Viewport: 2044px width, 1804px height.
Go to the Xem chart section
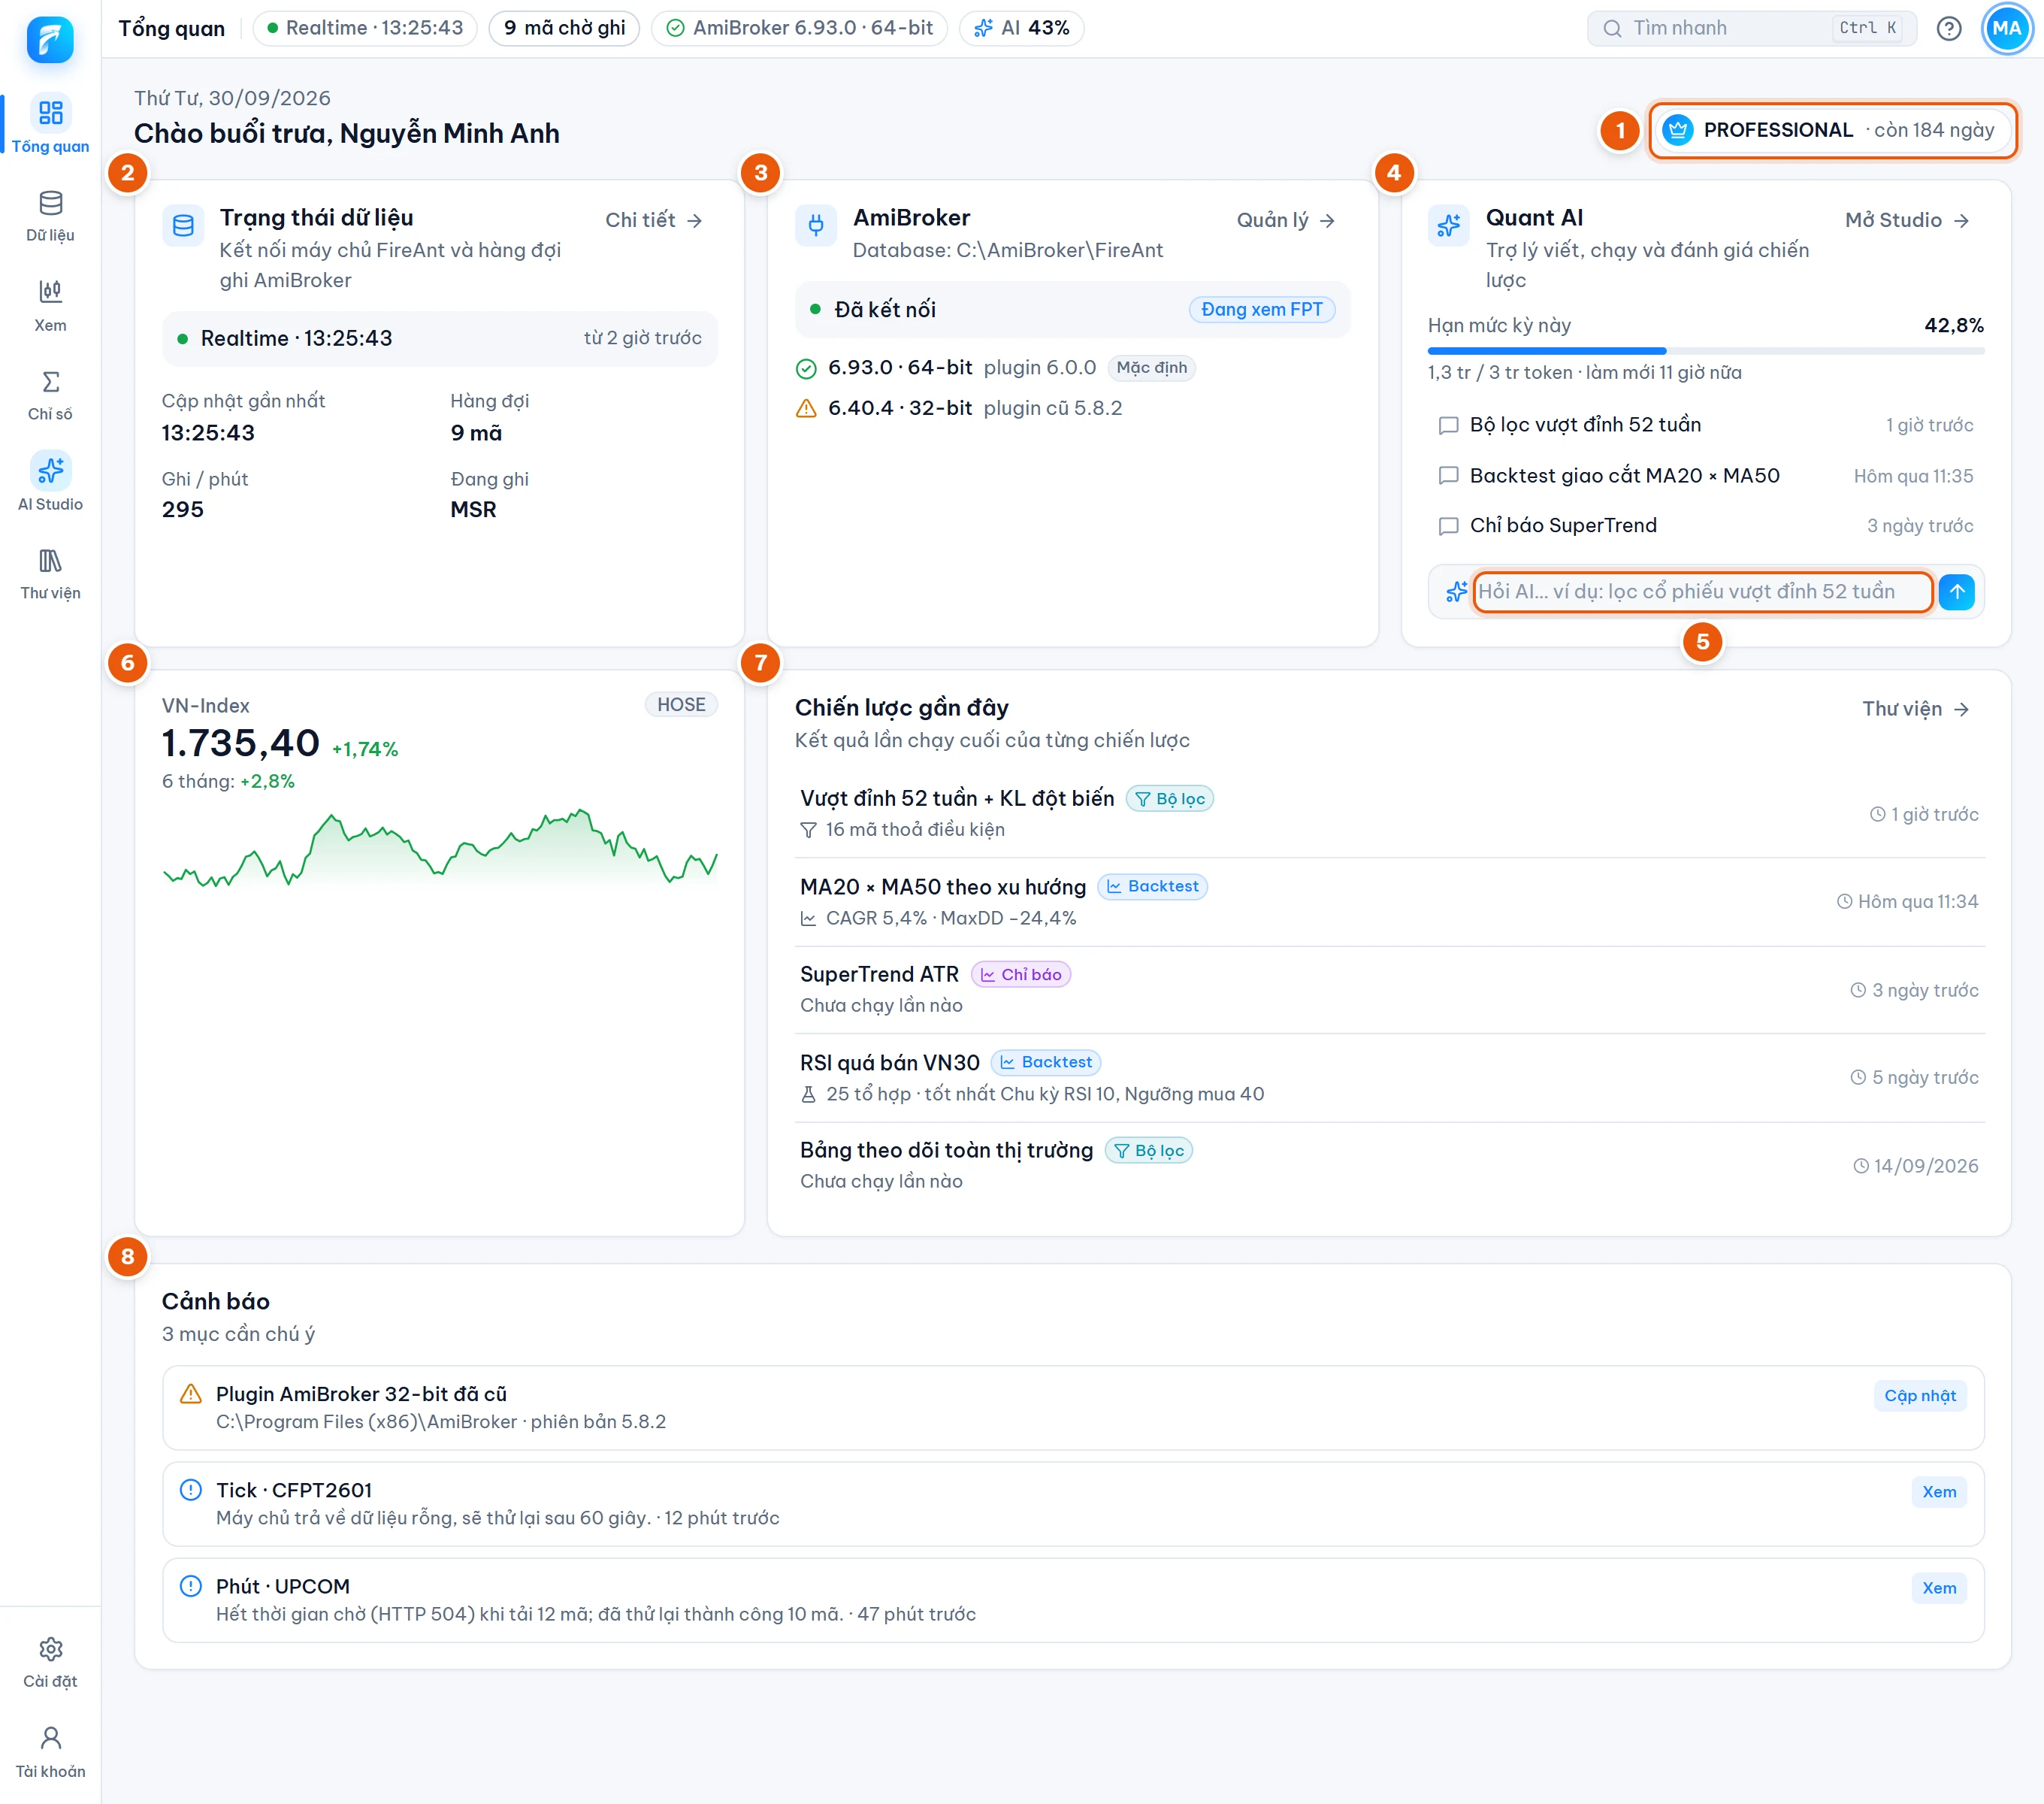coord(50,305)
